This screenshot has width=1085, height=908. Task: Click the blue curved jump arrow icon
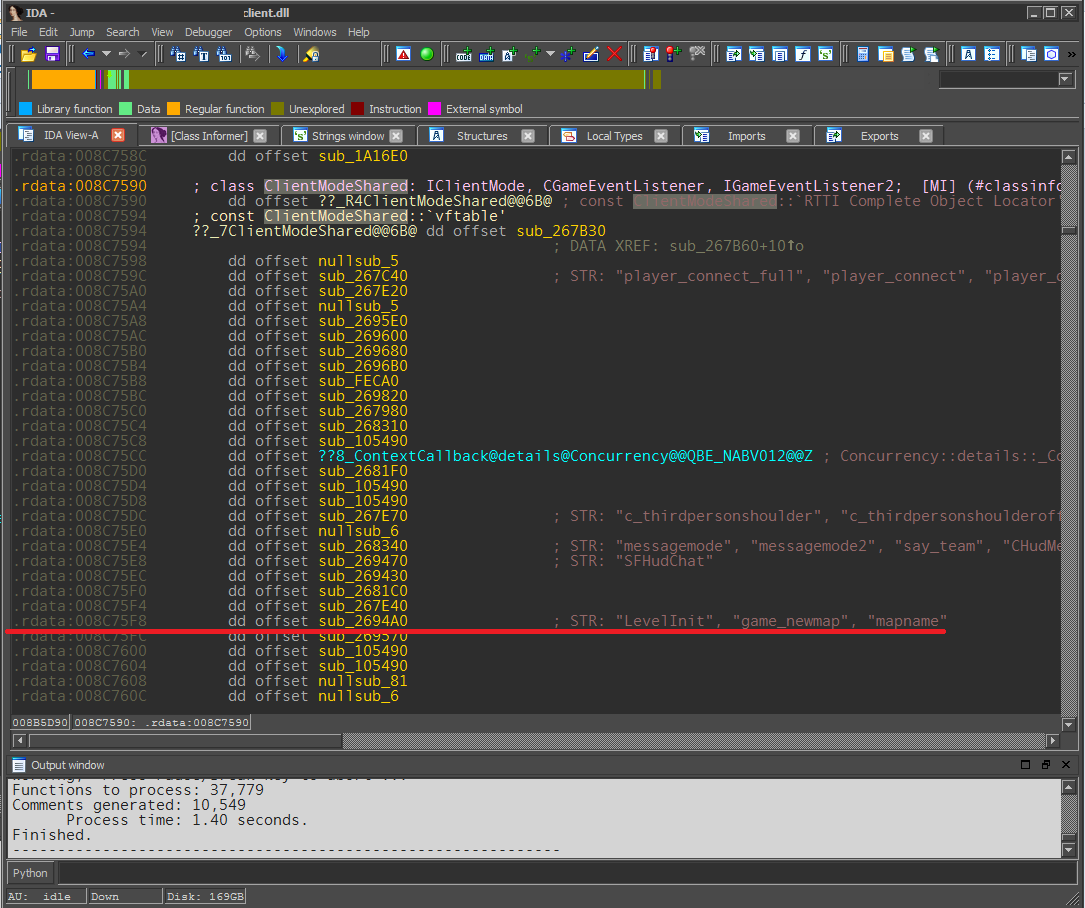pos(282,54)
